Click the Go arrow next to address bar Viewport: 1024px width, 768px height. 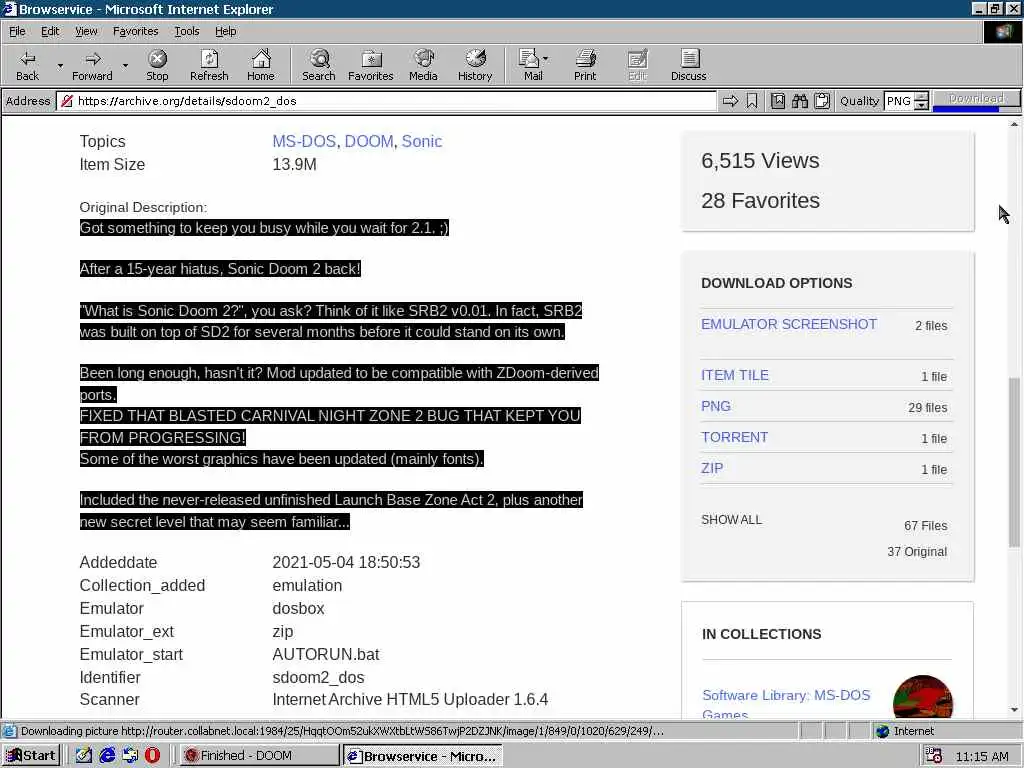[x=730, y=101]
